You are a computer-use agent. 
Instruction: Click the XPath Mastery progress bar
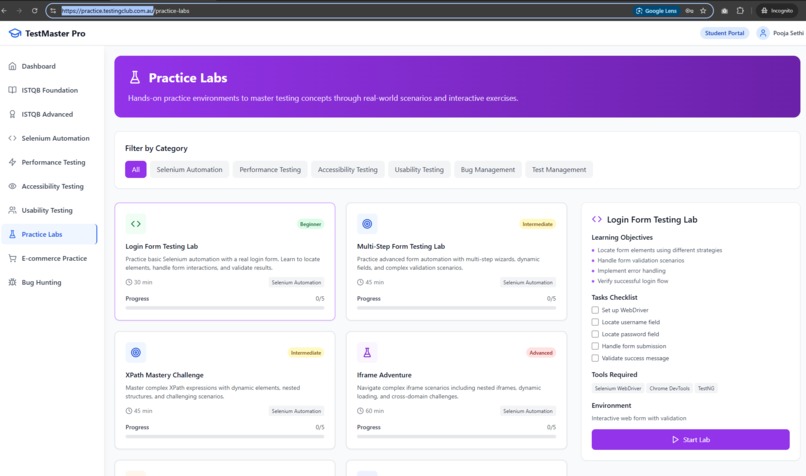(225, 436)
